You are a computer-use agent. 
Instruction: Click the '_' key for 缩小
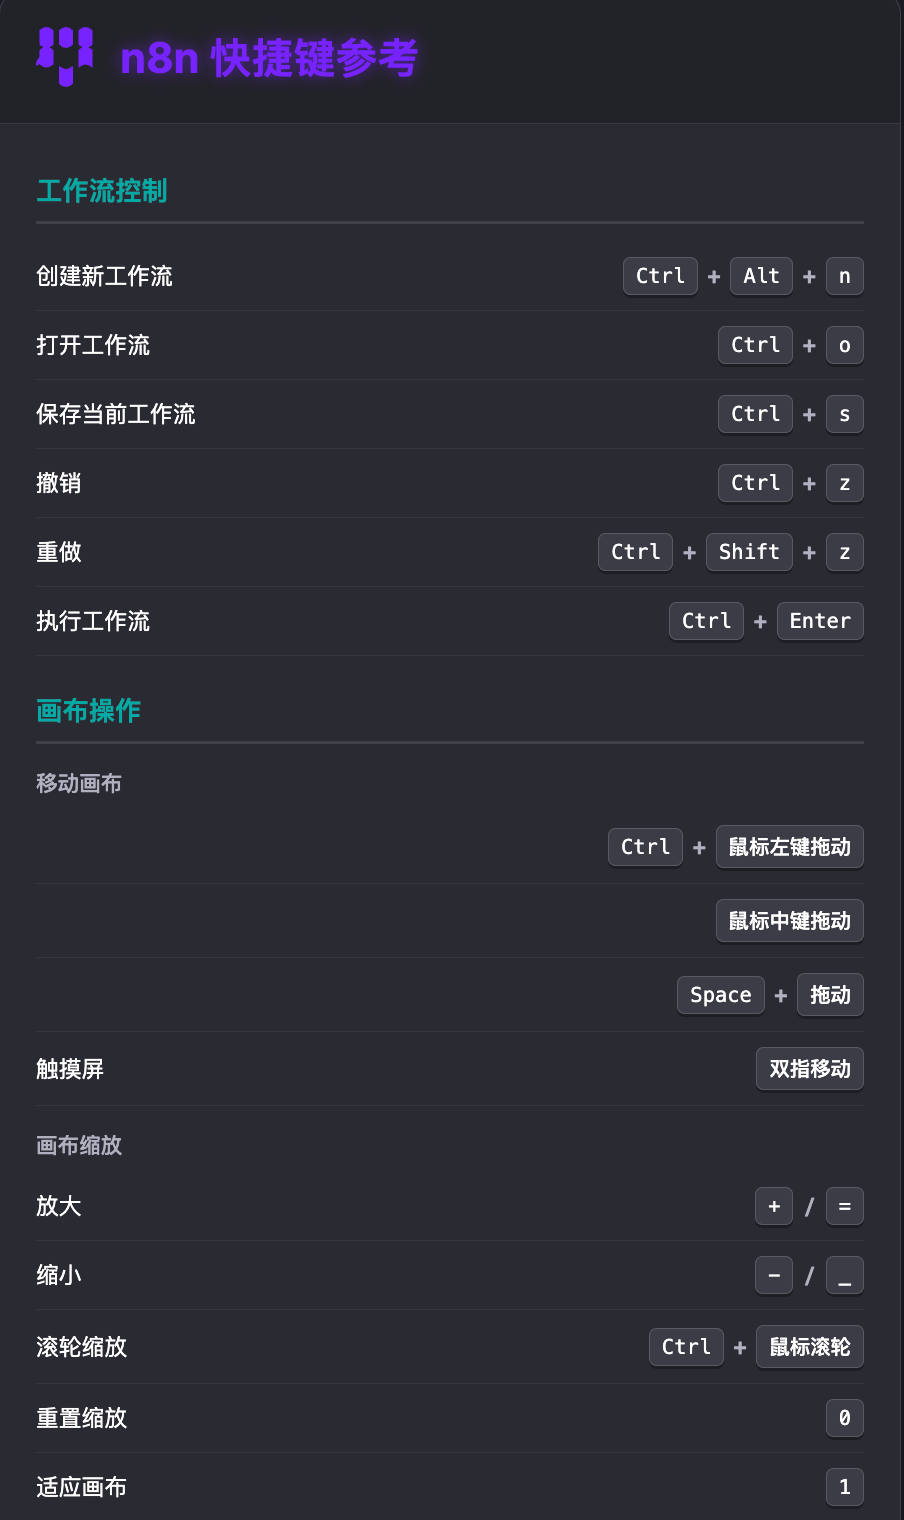point(844,1275)
